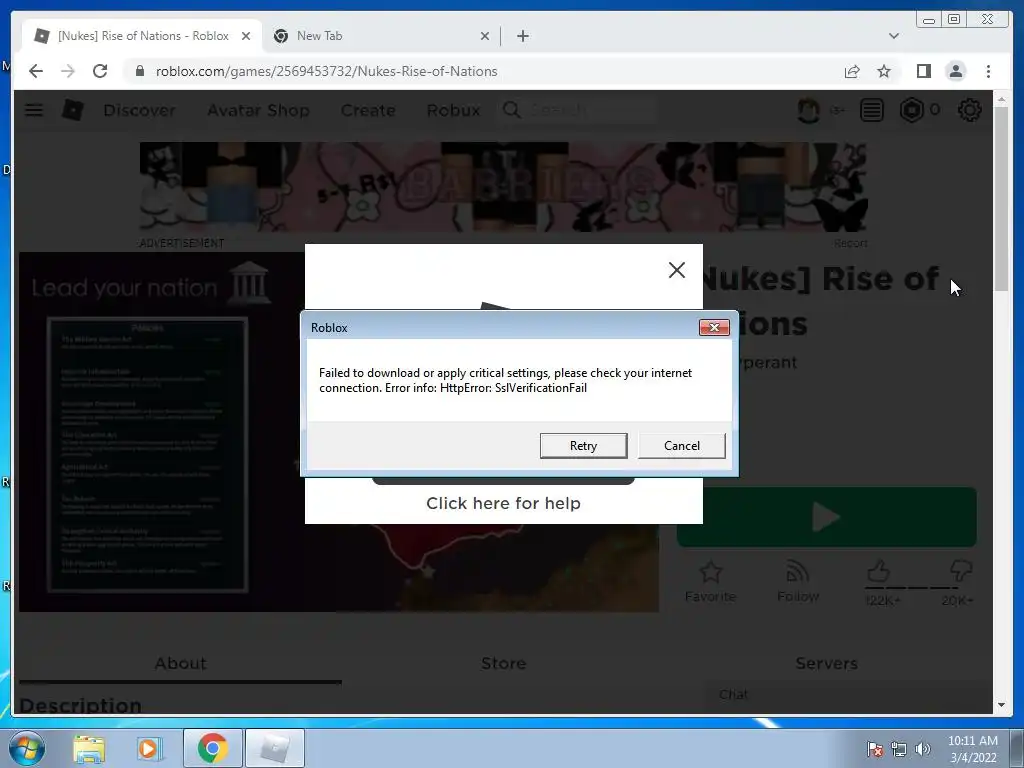The height and width of the screenshot is (768, 1024).
Task: Click the scrollbar down arrow
Action: (1001, 705)
